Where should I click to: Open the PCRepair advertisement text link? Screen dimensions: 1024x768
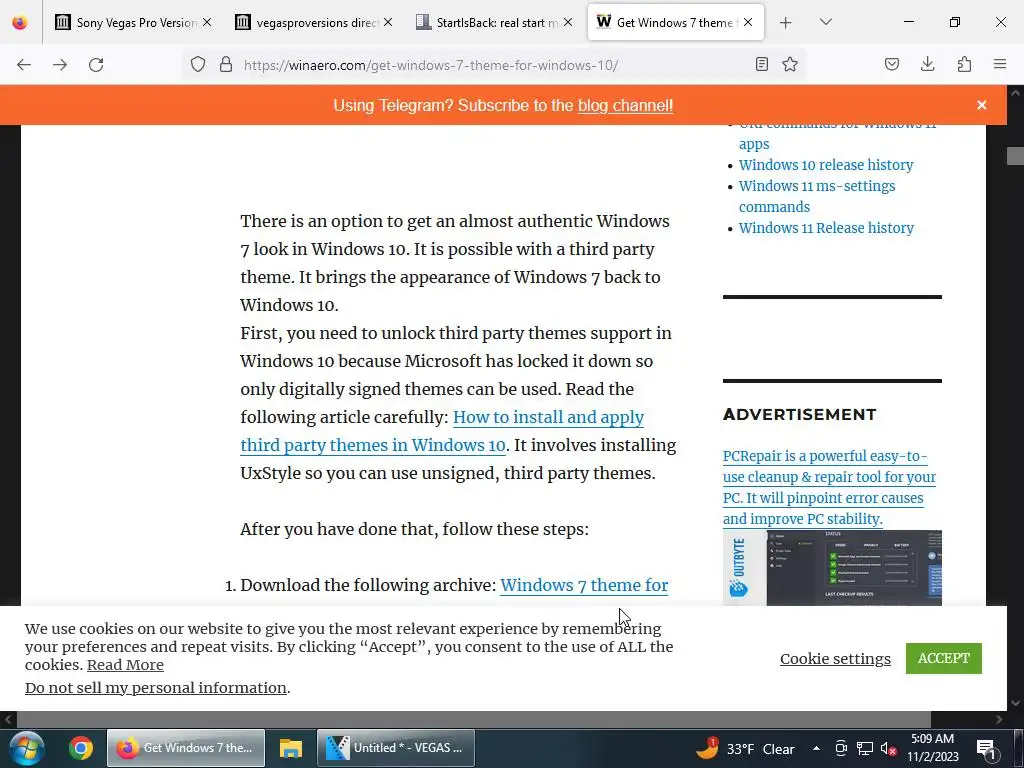coord(829,487)
